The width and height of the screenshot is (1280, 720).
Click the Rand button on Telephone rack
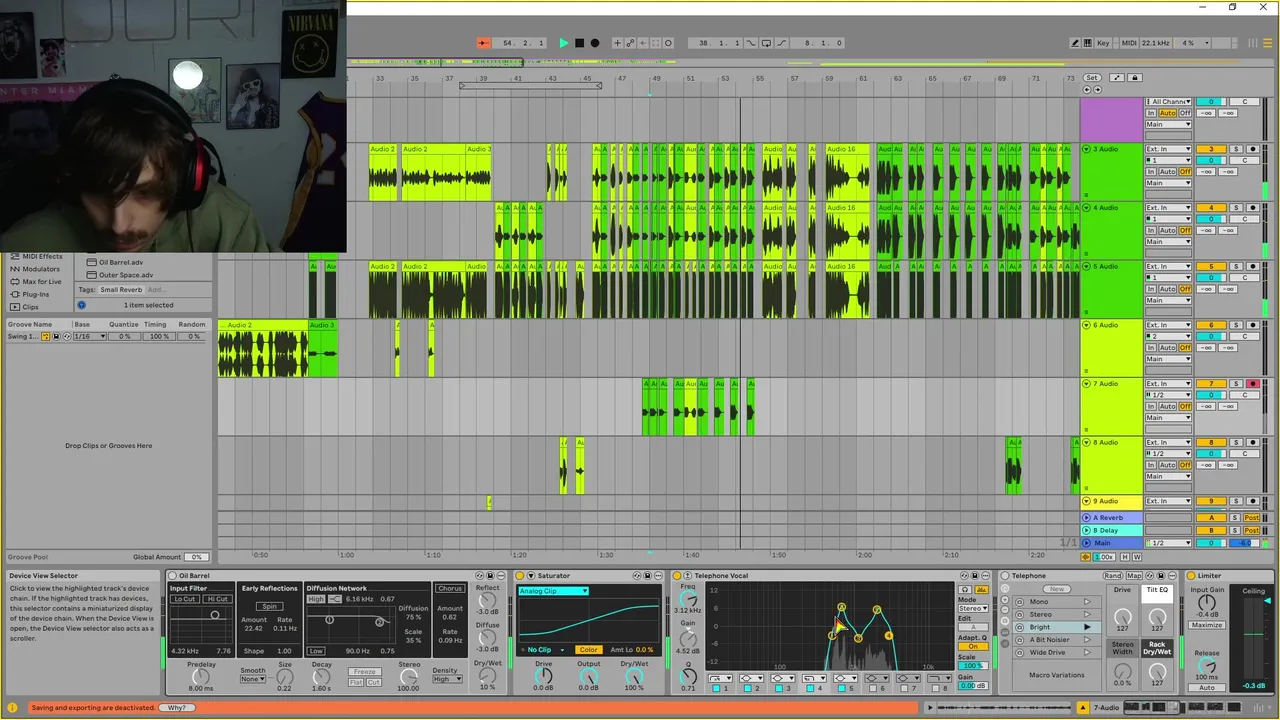coord(1113,576)
